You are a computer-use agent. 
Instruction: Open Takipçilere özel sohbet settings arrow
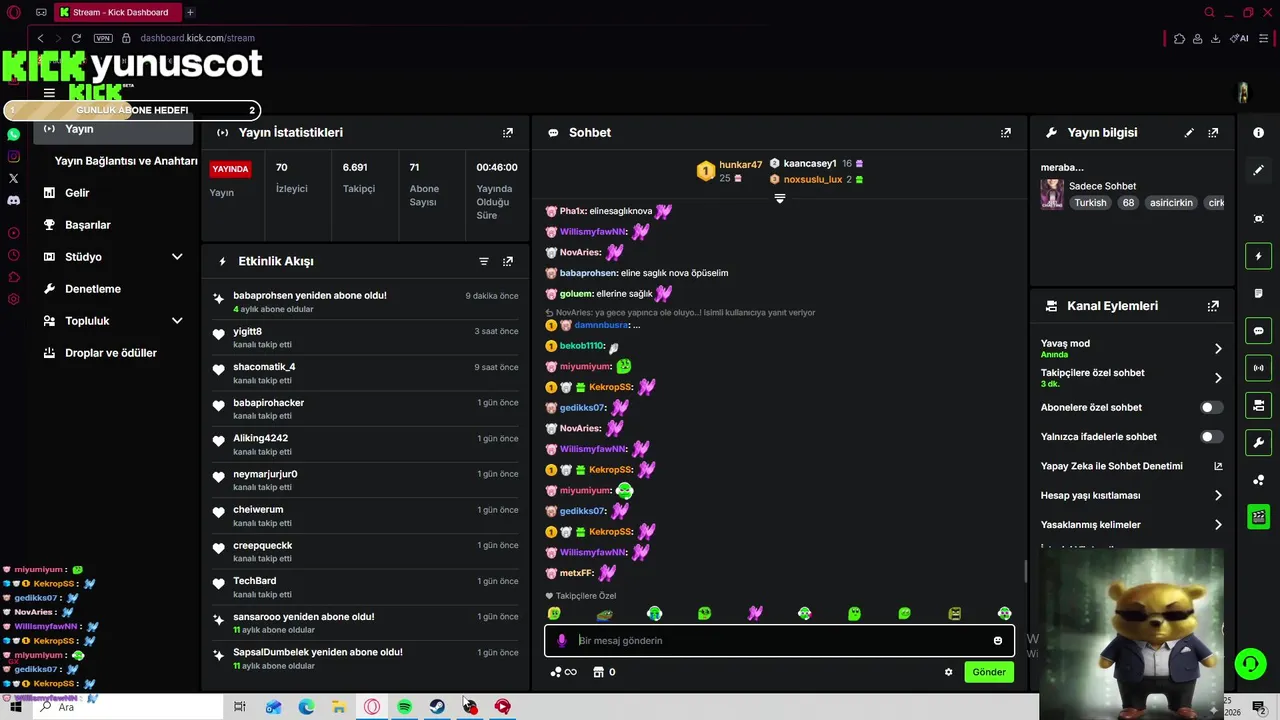pyautogui.click(x=1218, y=378)
